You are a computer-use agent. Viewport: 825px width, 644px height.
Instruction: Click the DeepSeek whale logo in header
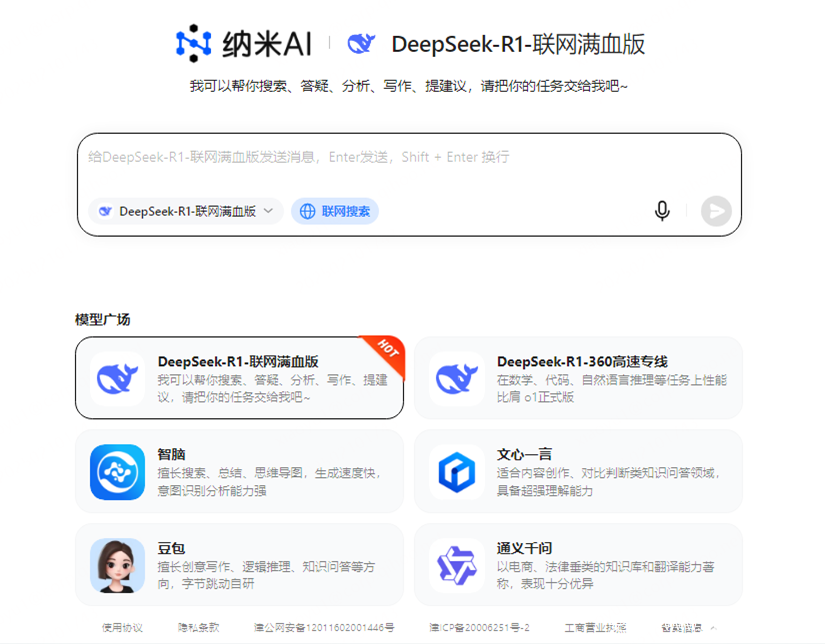(361, 44)
